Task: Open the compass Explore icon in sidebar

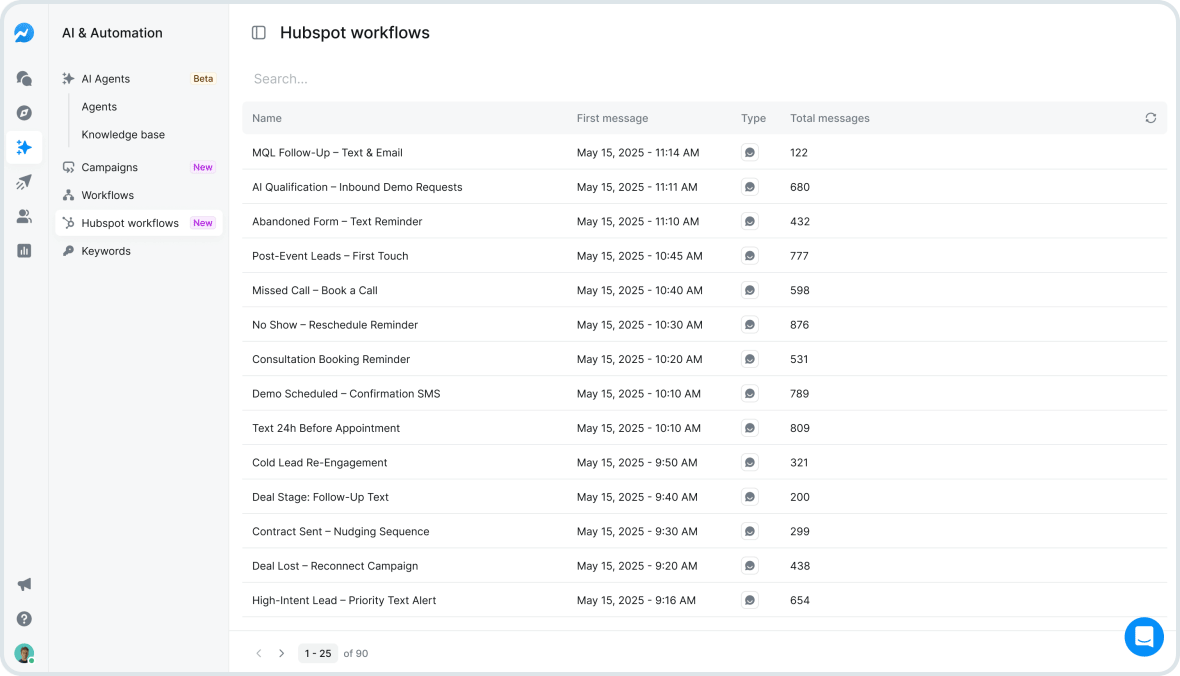Action: [24, 113]
